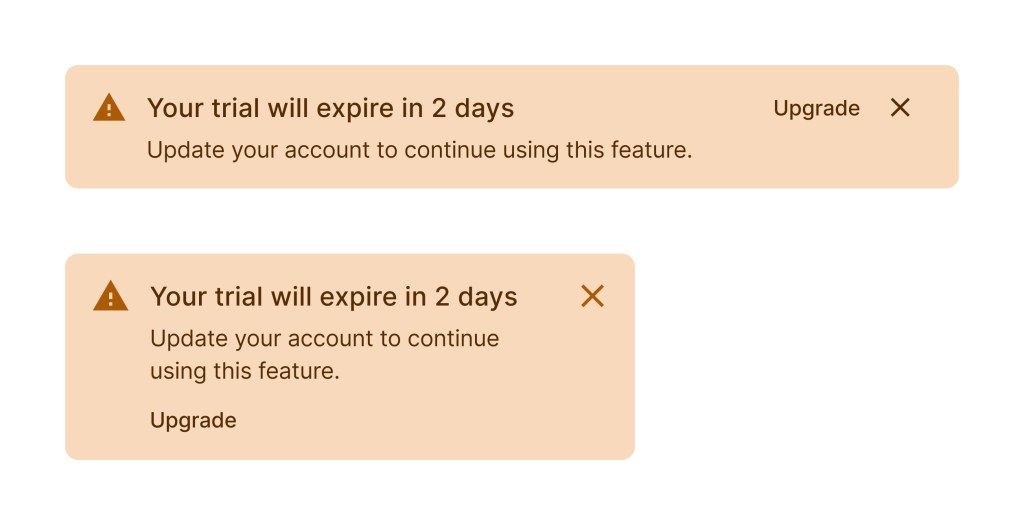Screen dimensions: 1024x525
Task: Click "2 days" in the compact banner heading
Action: (476, 297)
